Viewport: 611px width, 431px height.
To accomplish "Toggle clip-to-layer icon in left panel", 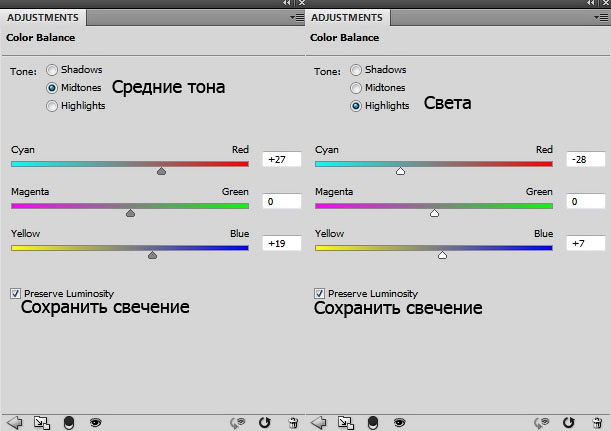I will (69, 422).
